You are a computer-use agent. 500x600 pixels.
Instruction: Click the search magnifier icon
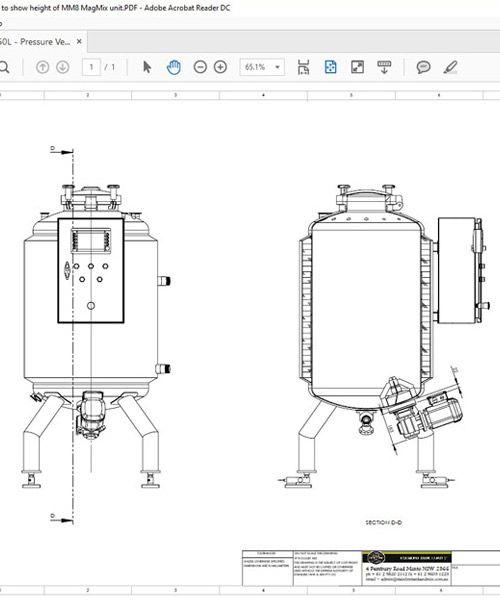[4, 67]
